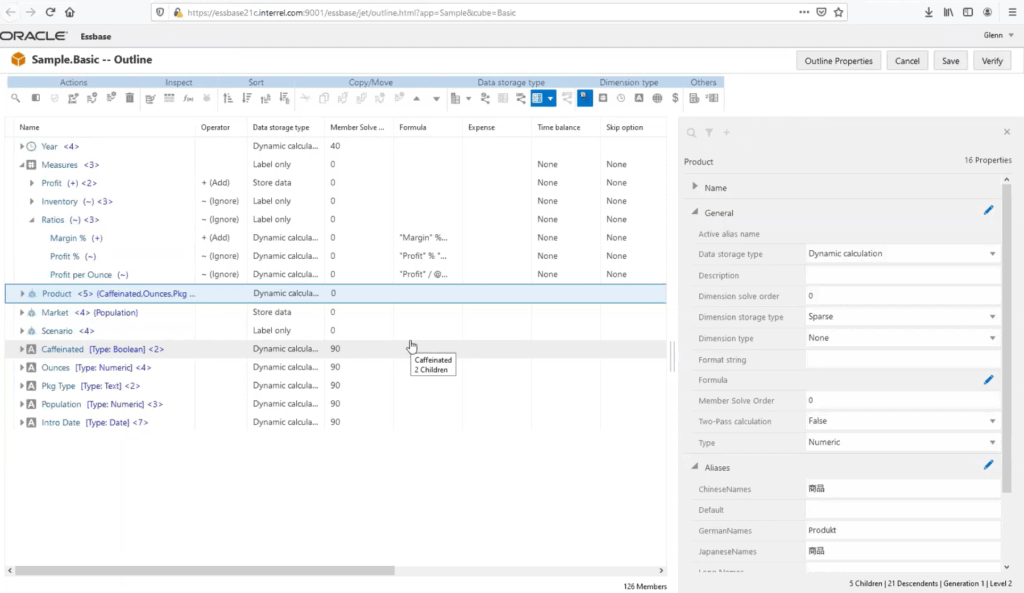Click the formula fx icon in Inspect
Screen dimensions: 1024x593
click(x=188, y=98)
